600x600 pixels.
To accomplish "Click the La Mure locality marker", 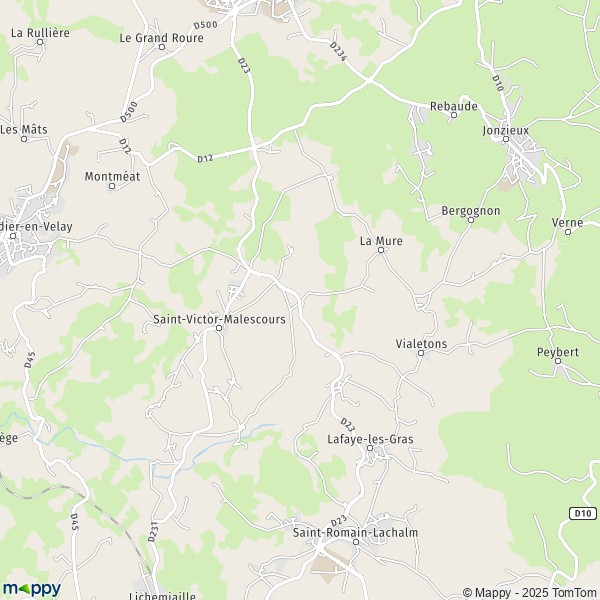I will click(381, 250).
